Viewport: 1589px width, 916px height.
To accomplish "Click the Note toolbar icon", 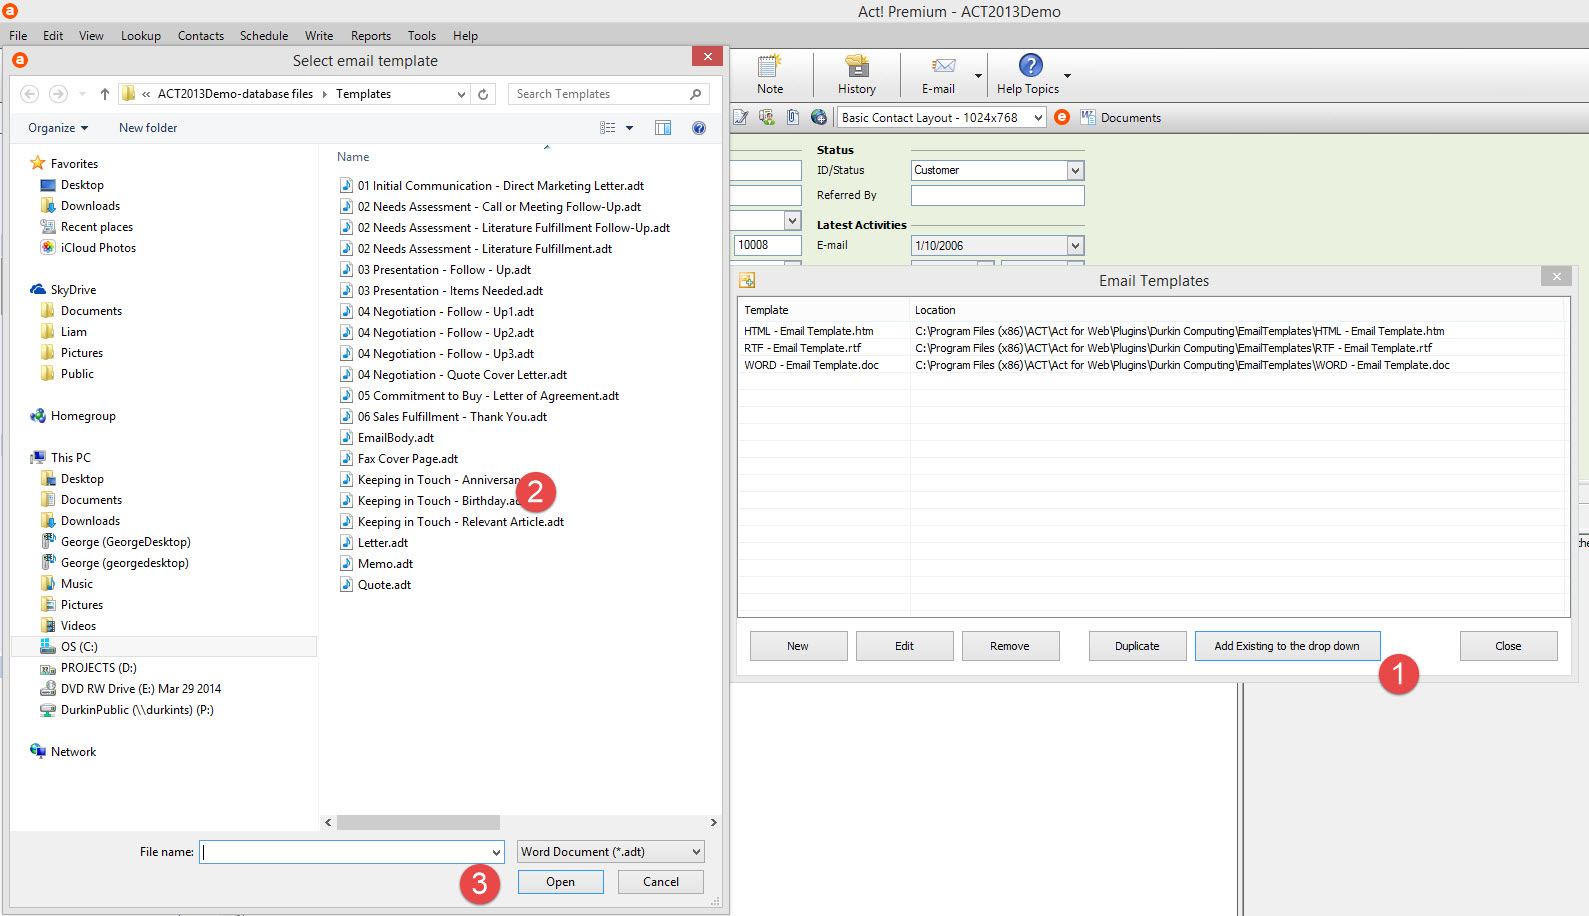I will [x=770, y=74].
